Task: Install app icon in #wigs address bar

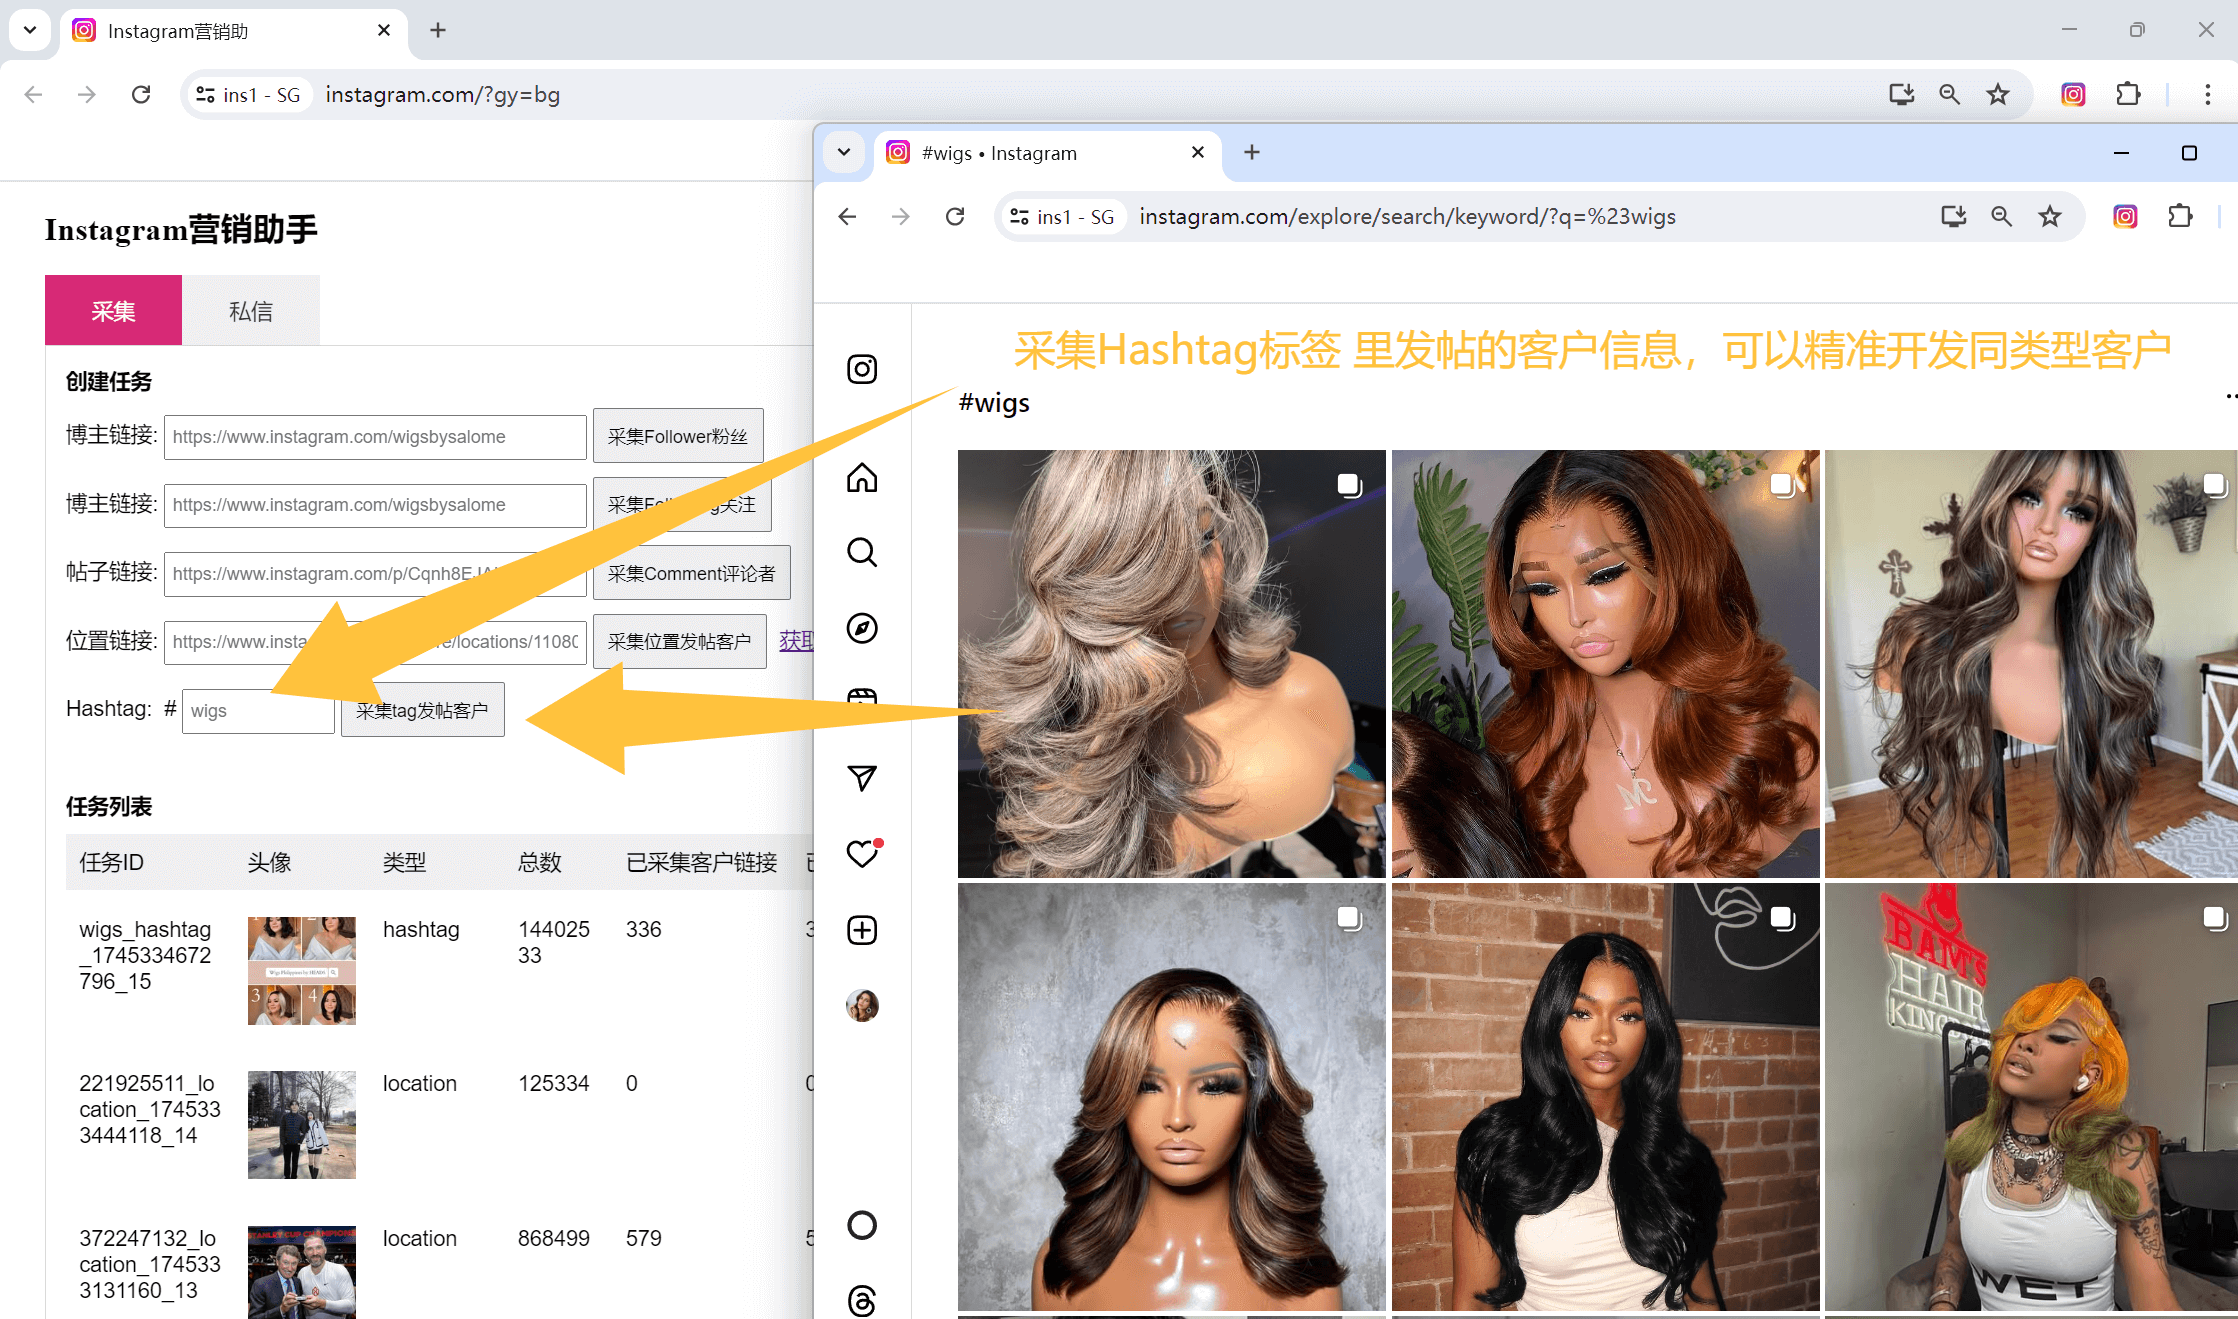Action: pos(1953,216)
